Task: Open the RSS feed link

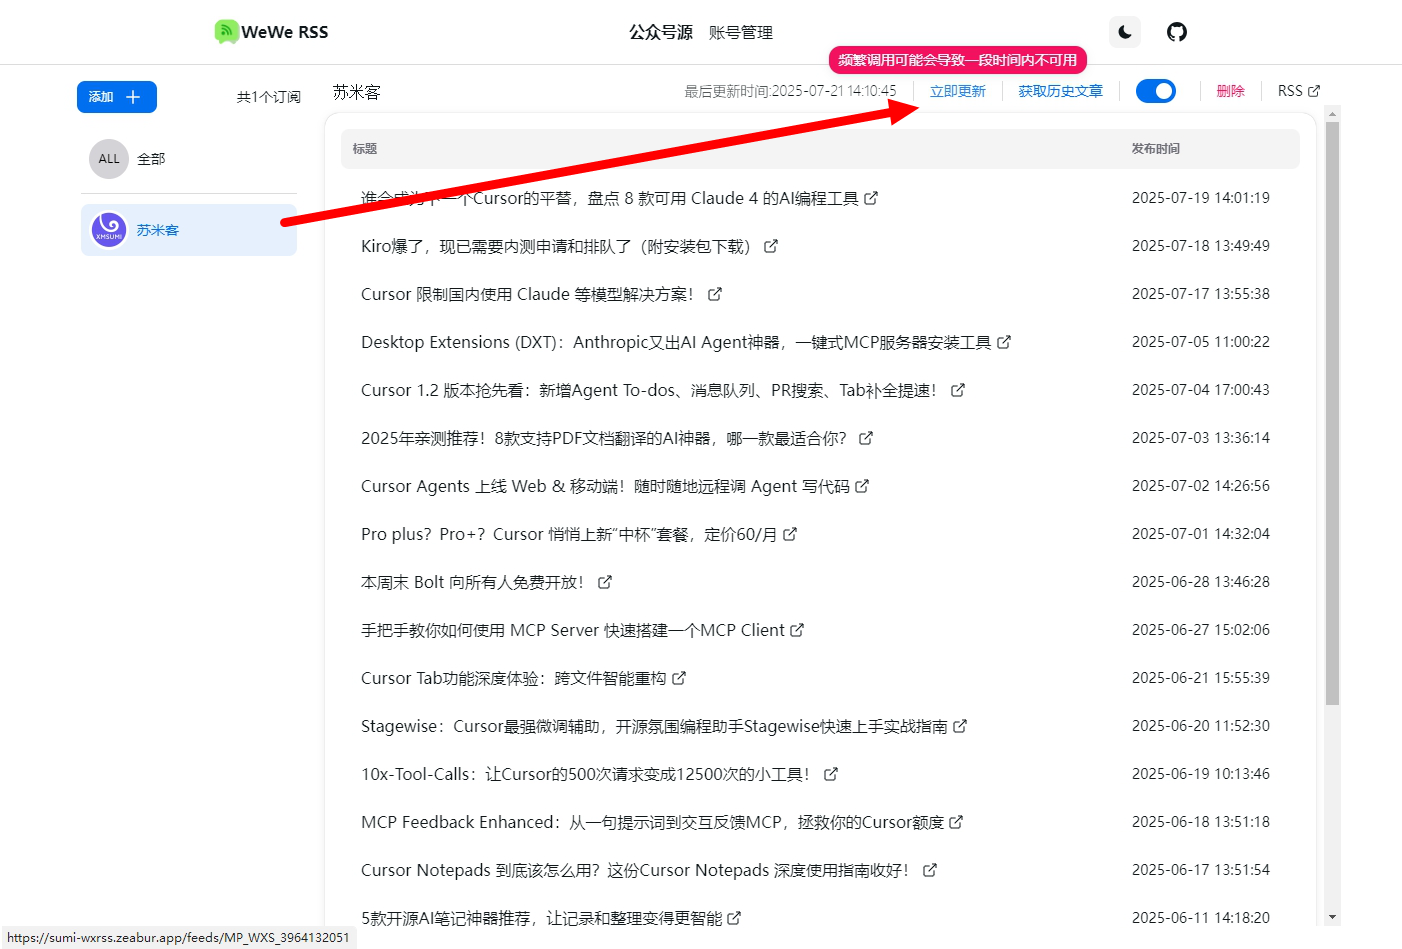Action: coord(1299,91)
